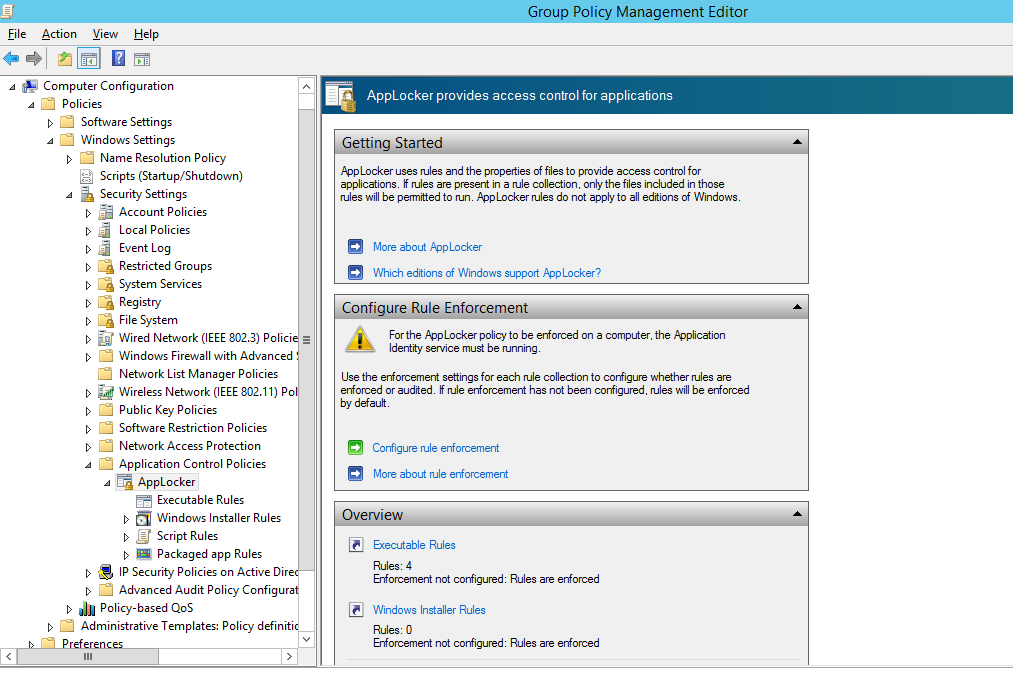This screenshot has width=1013, height=689.
Task: Select Event Log in the tree
Action: tap(145, 248)
